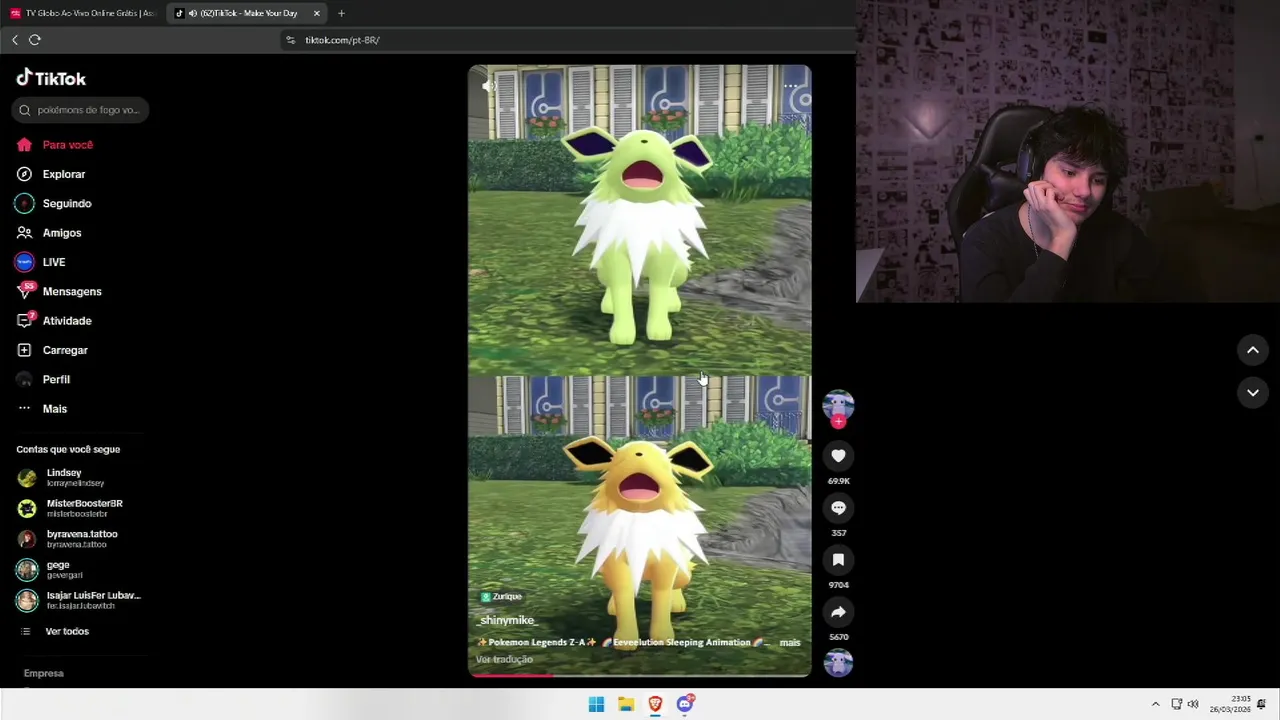Like the video with the heart icon
This screenshot has width=1280, height=720.
pos(838,456)
